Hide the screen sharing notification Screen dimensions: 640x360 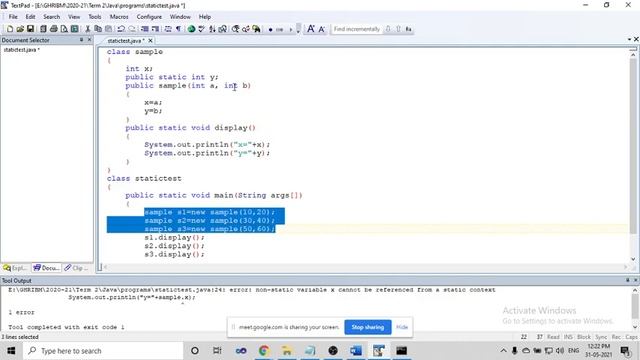(402, 327)
